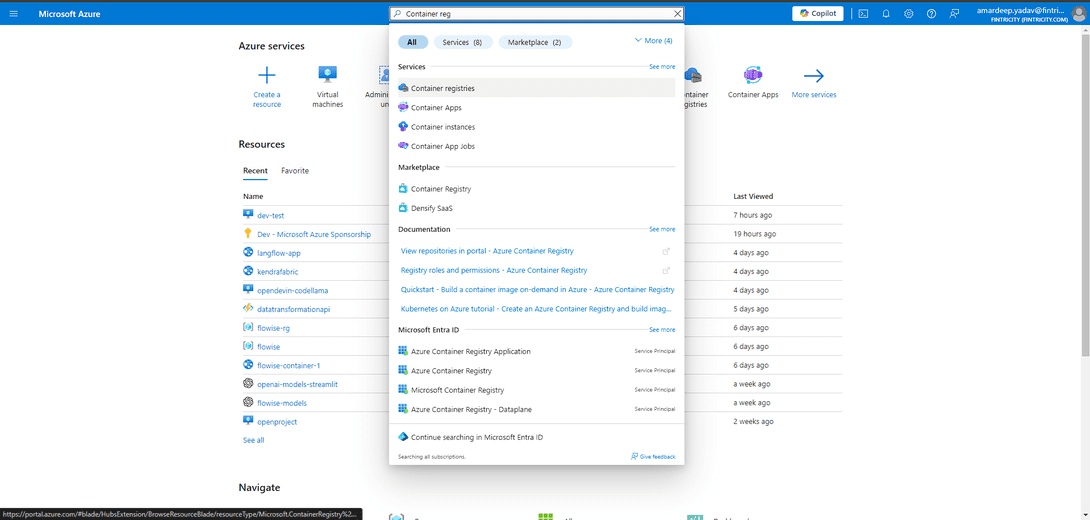Click key icon beside Azure Sponsorship
This screenshot has width=1090, height=520.
[x=247, y=234]
